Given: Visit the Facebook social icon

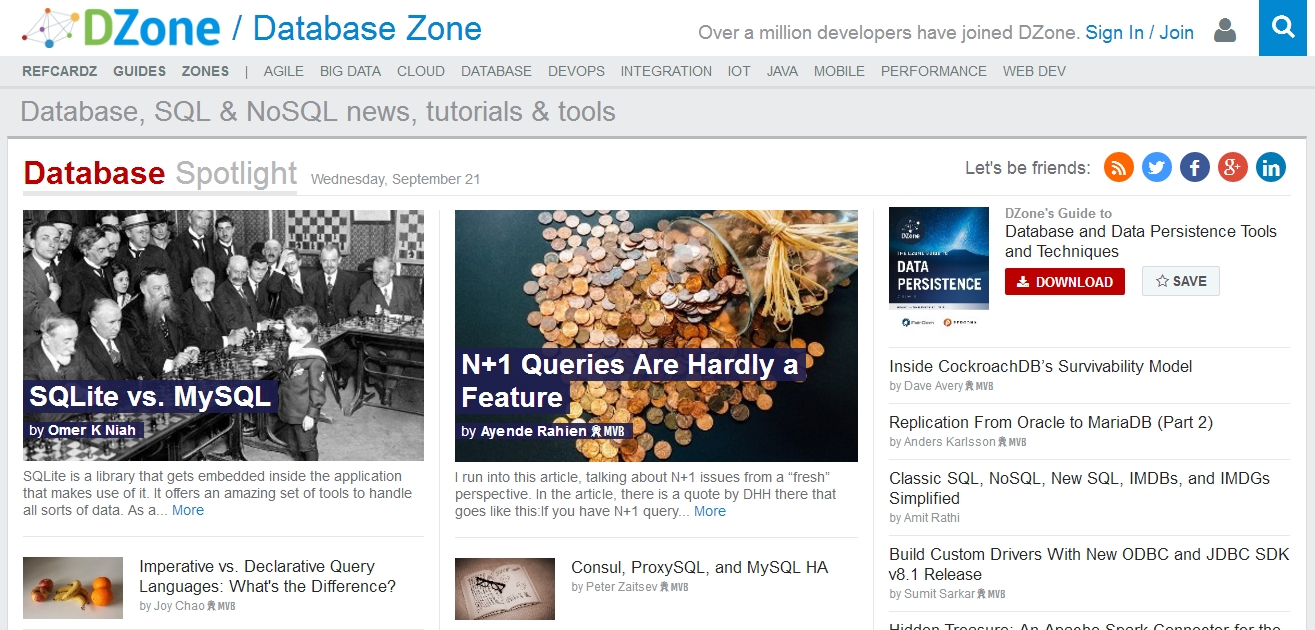Looking at the screenshot, I should tap(1195, 167).
